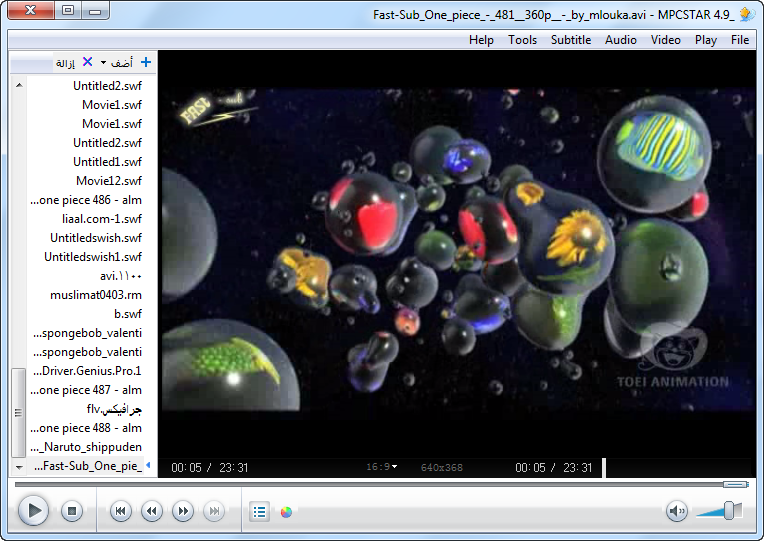Select Movie12.swf in playlist
The height and width of the screenshot is (541, 764).
(109, 181)
